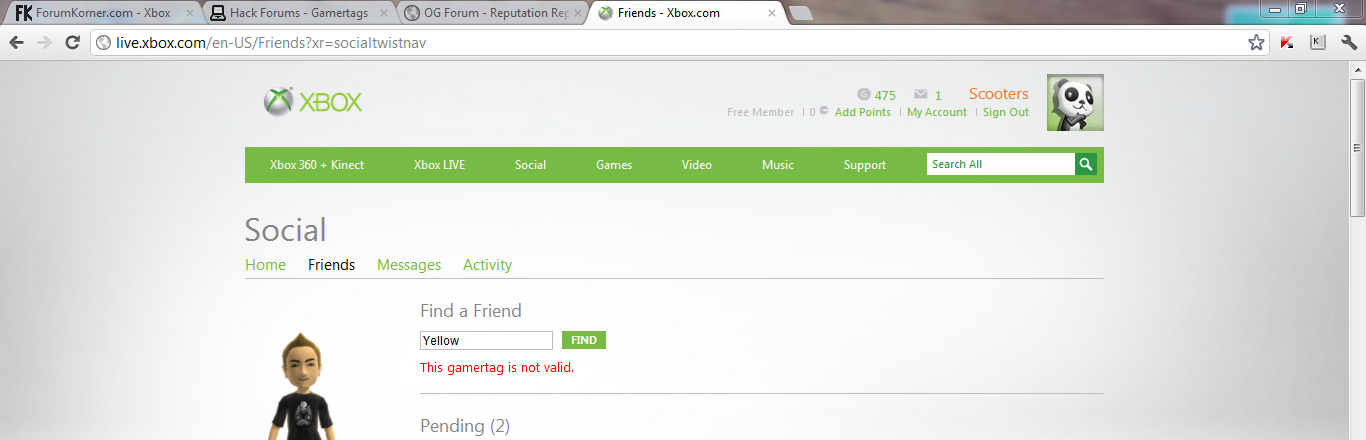
Task: Click the panda gamerpic thumbnail
Action: click(x=1075, y=102)
